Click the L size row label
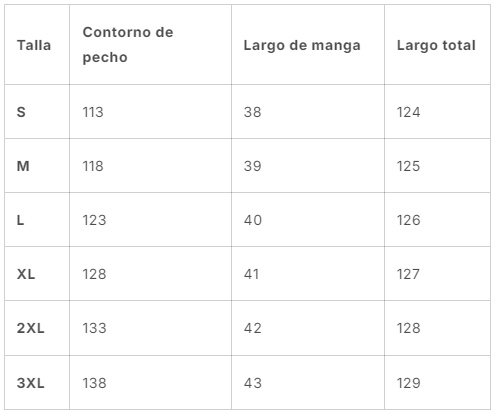 (x=20, y=220)
